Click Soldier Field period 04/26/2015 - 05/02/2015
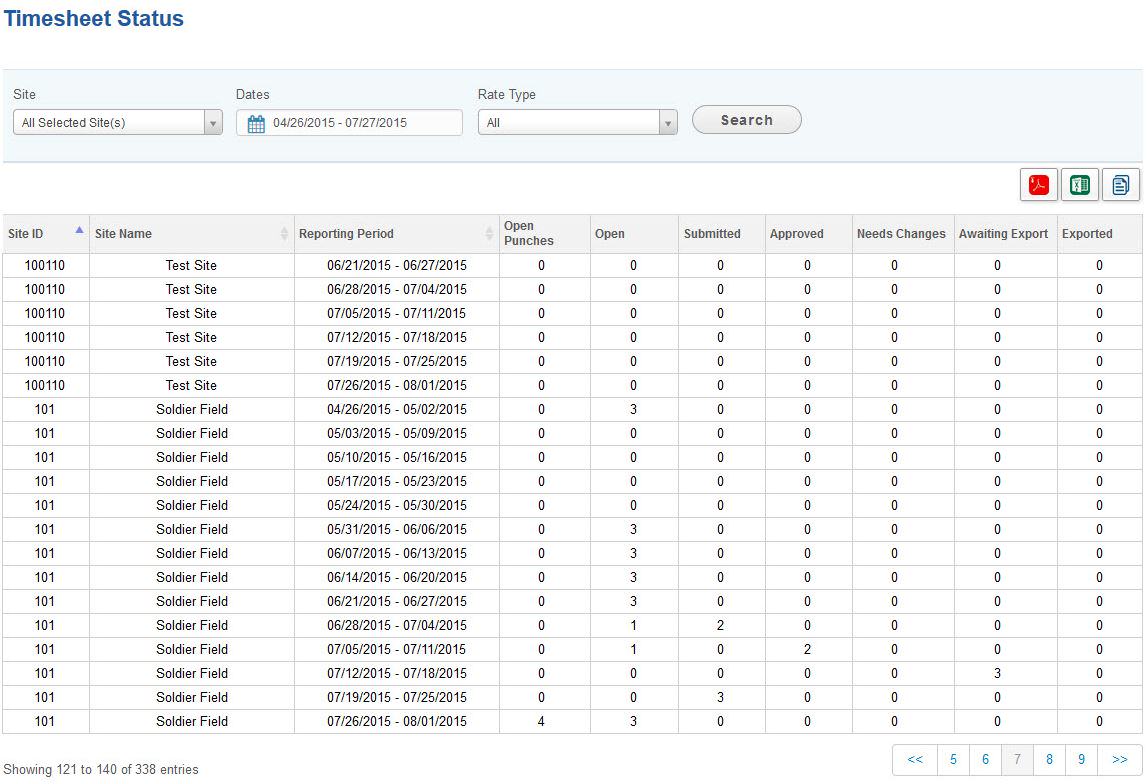Viewport: 1147px width, 784px height. point(396,410)
